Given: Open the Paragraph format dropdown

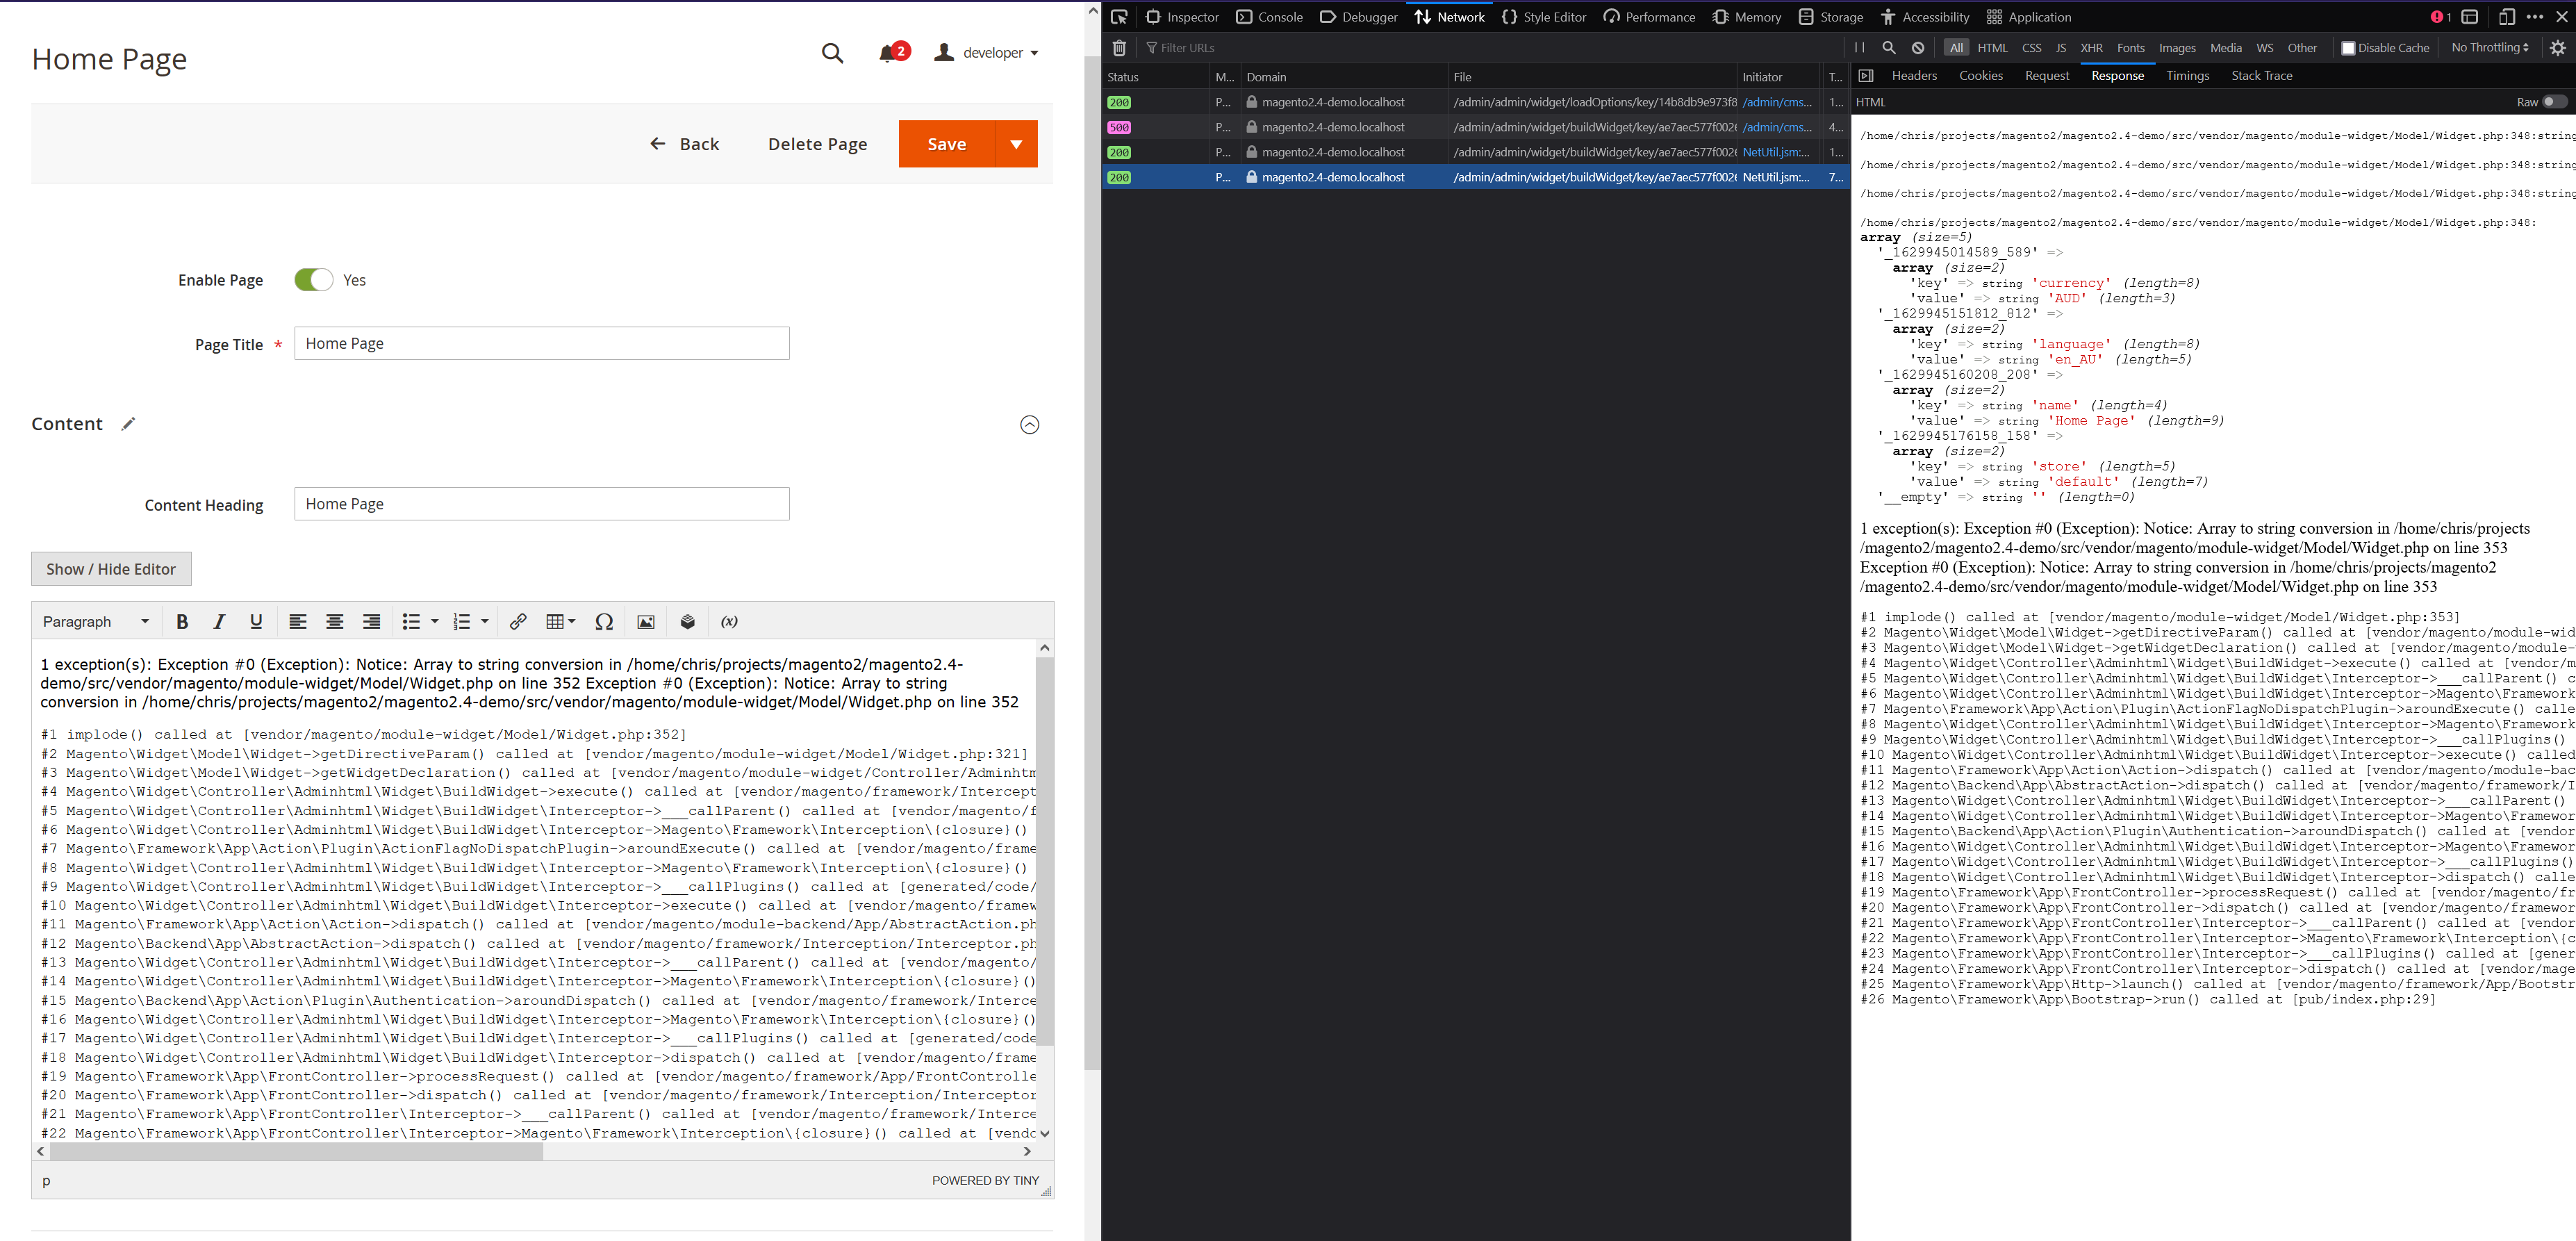Looking at the screenshot, I should 96,622.
